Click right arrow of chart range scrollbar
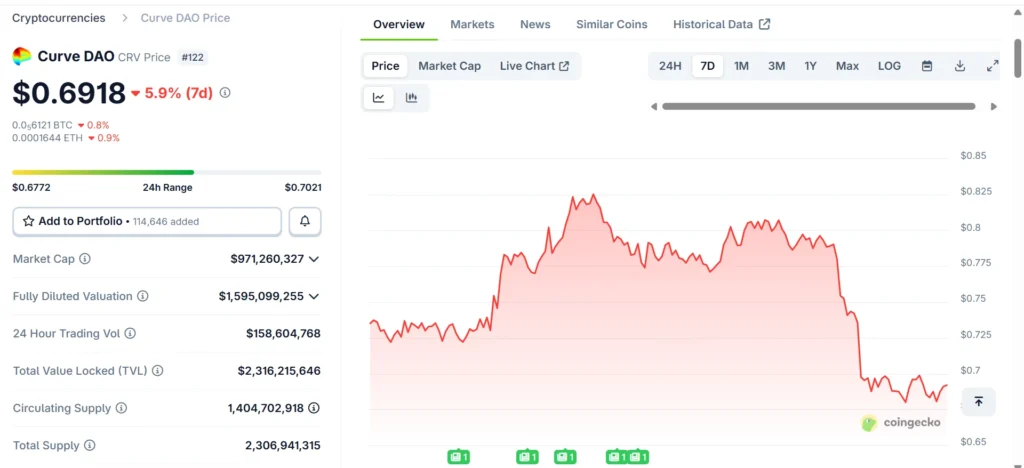 [x=994, y=106]
